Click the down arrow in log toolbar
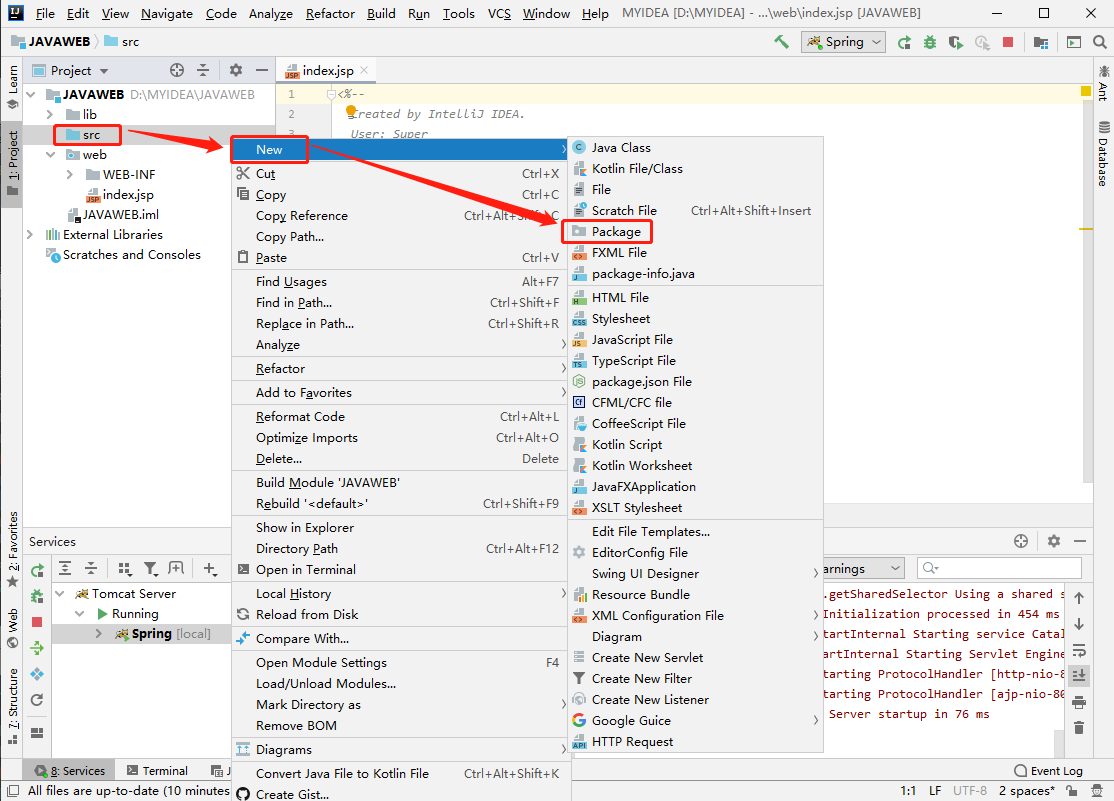 [1079, 625]
